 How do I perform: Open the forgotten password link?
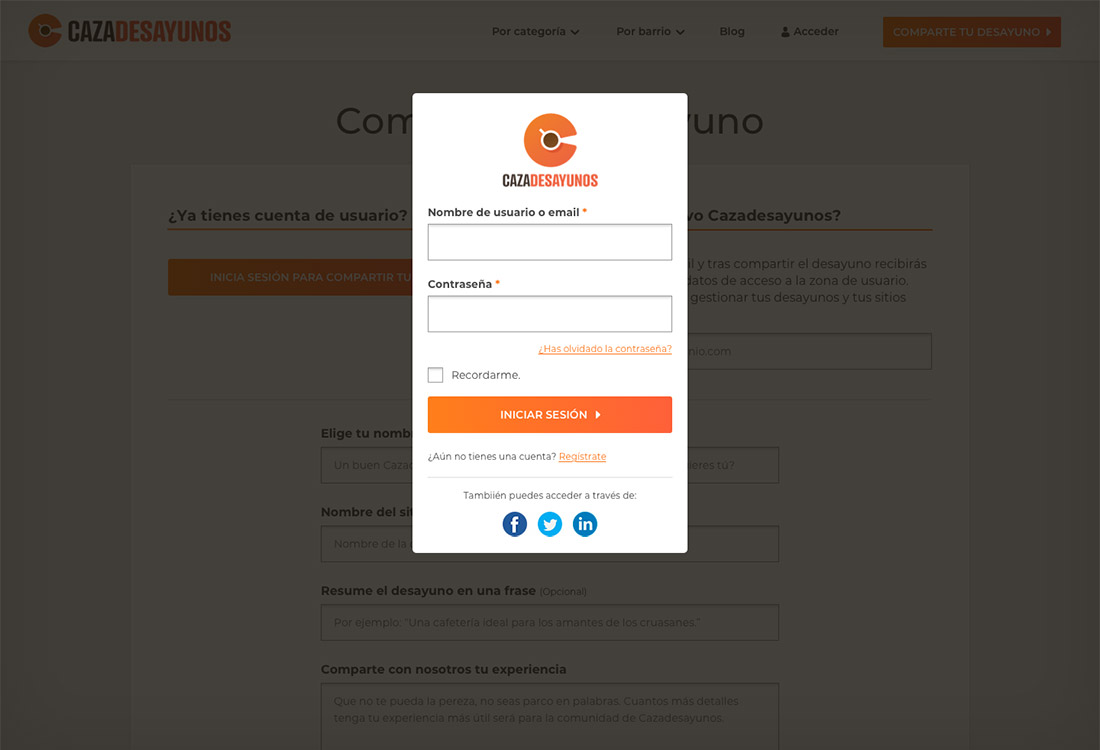click(605, 349)
